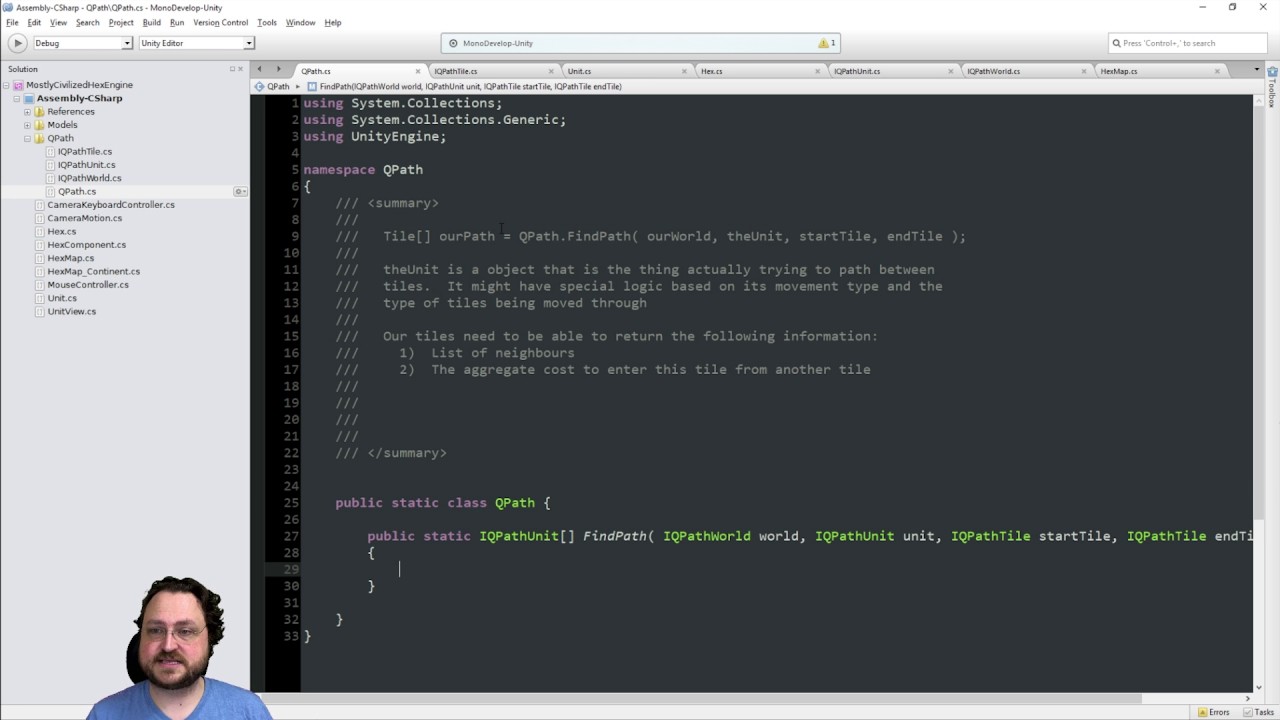Select HexComponent.cs in the solution tree
Viewport: 1280px width, 720px height.
(87, 245)
